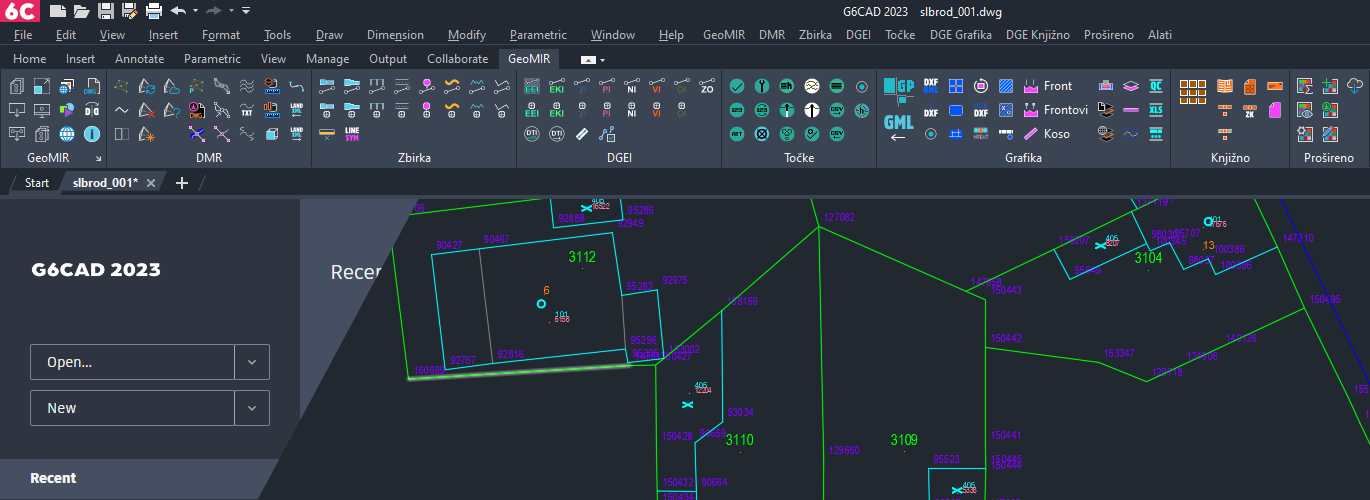Click the blue info circle icon
This screenshot has height=500, width=1370.
[92, 134]
